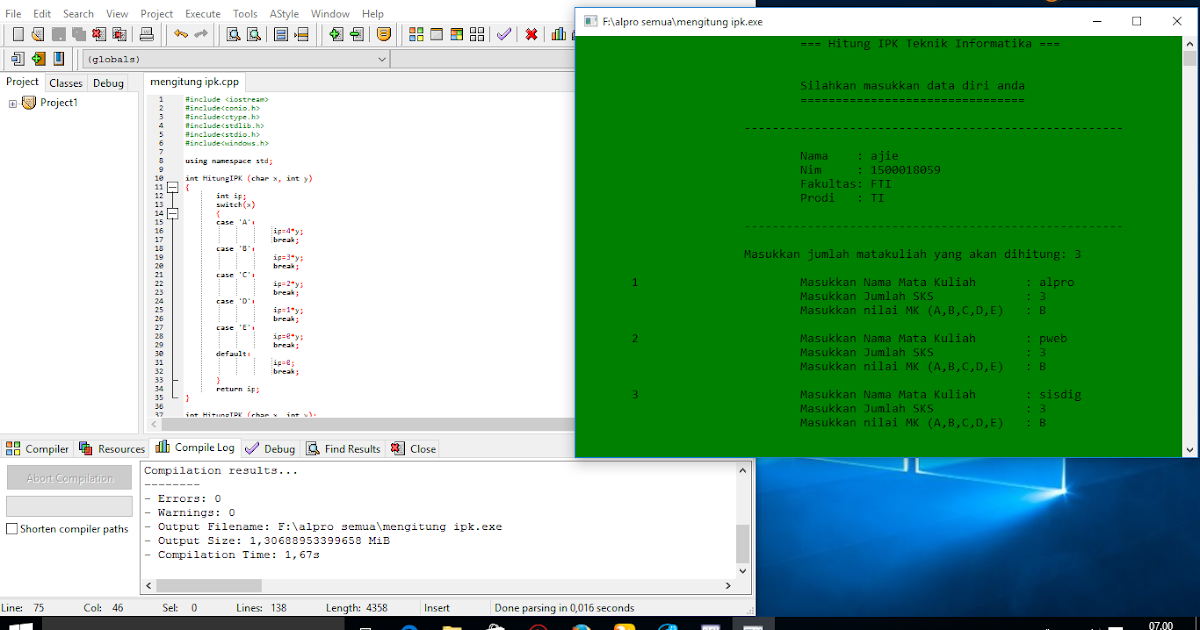
Task: Click the Close tab of the bottom panel
Action: 413,449
